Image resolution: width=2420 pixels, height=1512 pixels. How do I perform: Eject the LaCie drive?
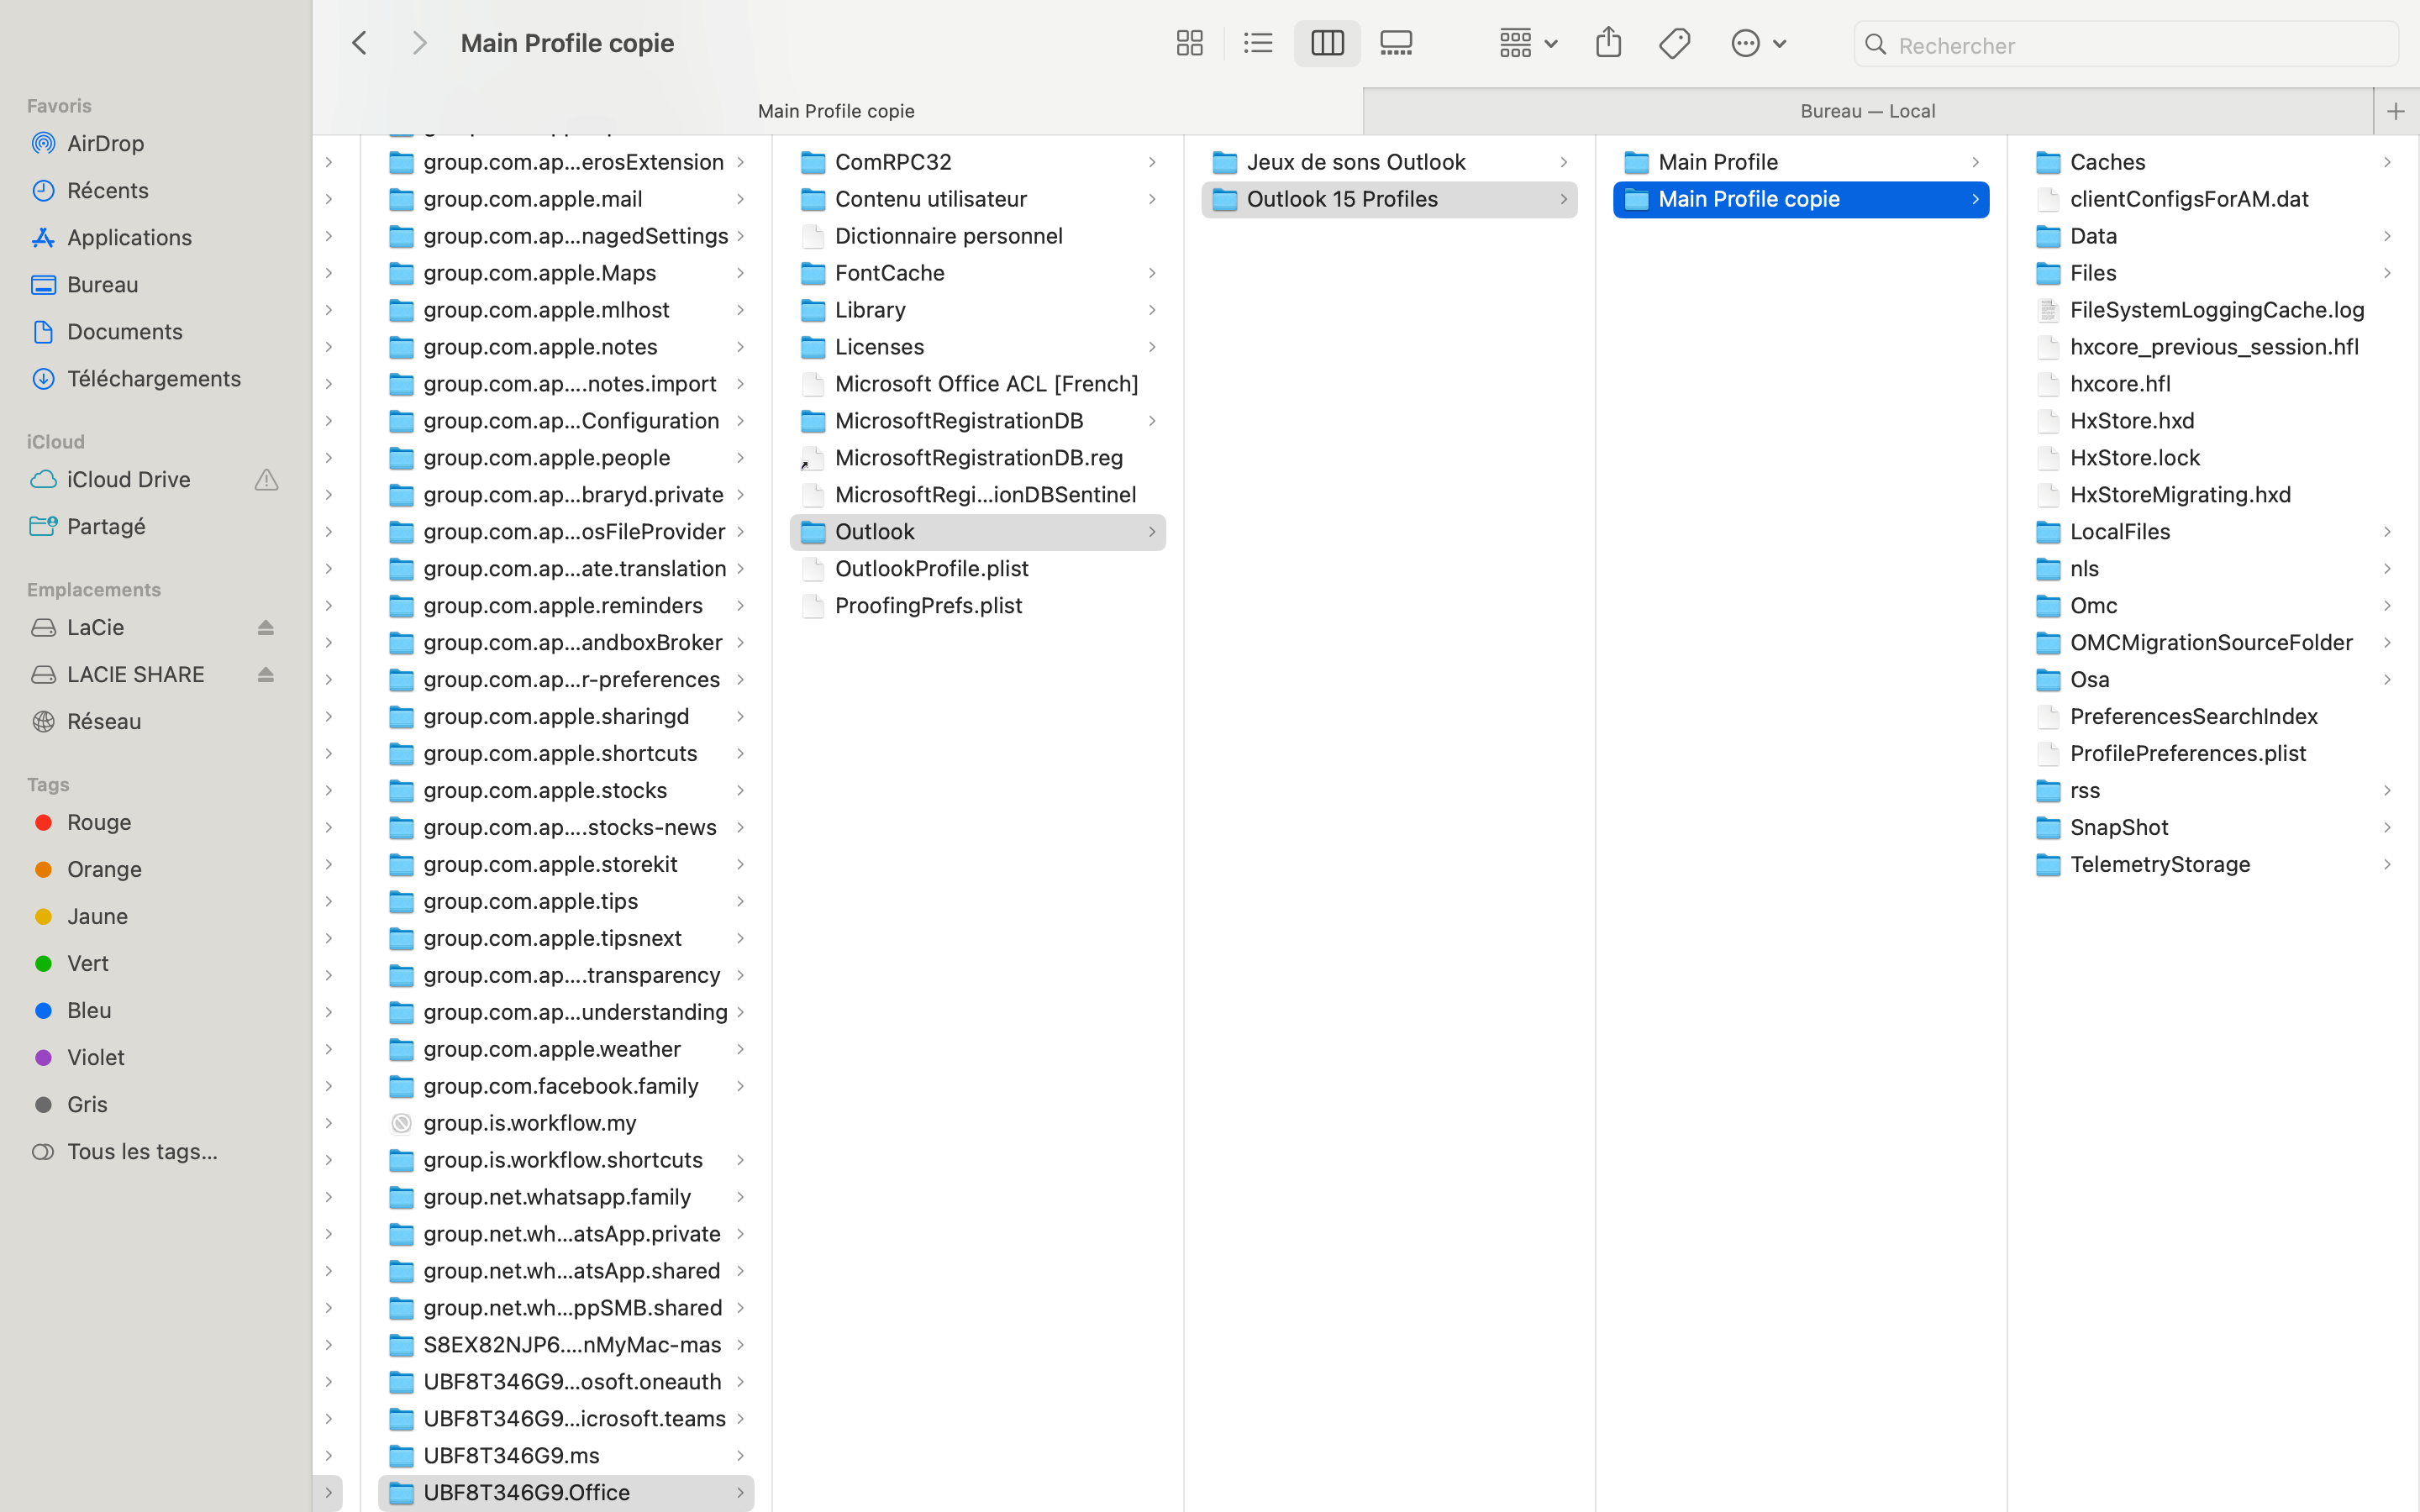click(x=265, y=627)
